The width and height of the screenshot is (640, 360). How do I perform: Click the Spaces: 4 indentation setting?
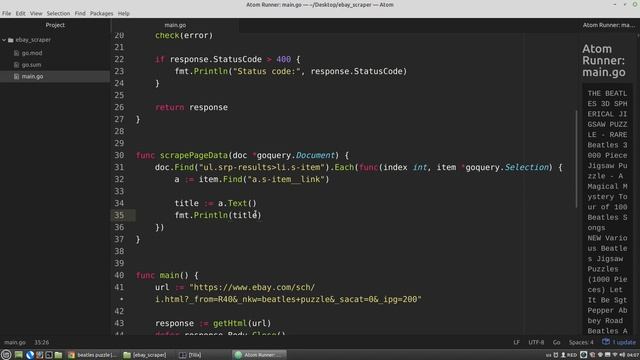[581, 342]
